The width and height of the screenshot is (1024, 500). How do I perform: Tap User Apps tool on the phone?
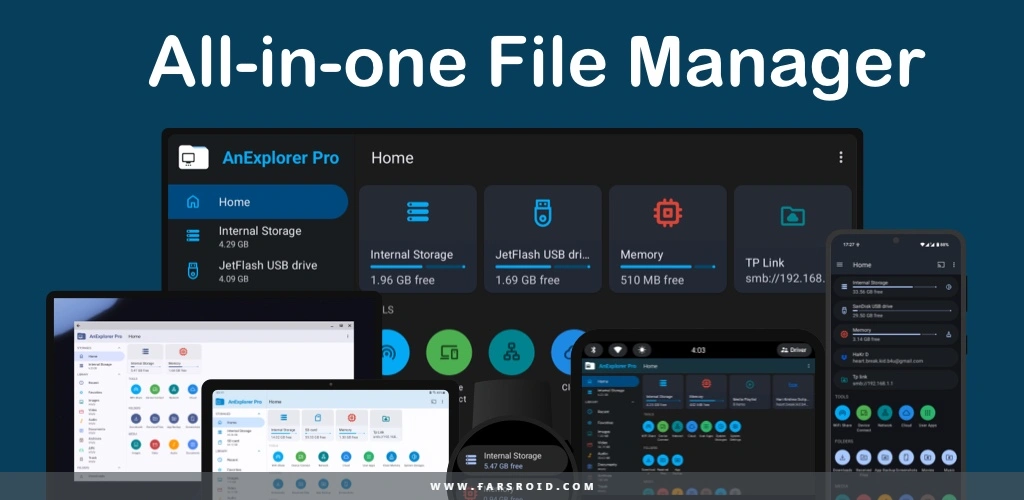(928, 413)
